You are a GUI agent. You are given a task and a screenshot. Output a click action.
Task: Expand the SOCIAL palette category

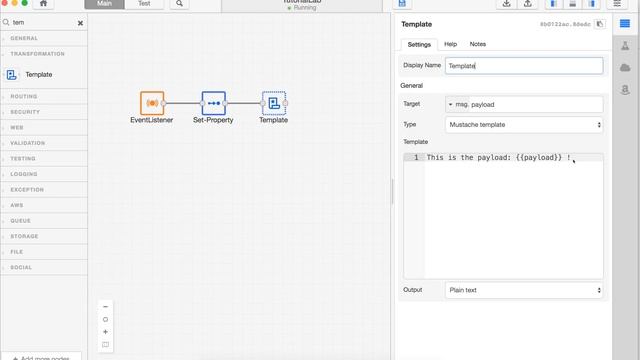click(x=44, y=267)
